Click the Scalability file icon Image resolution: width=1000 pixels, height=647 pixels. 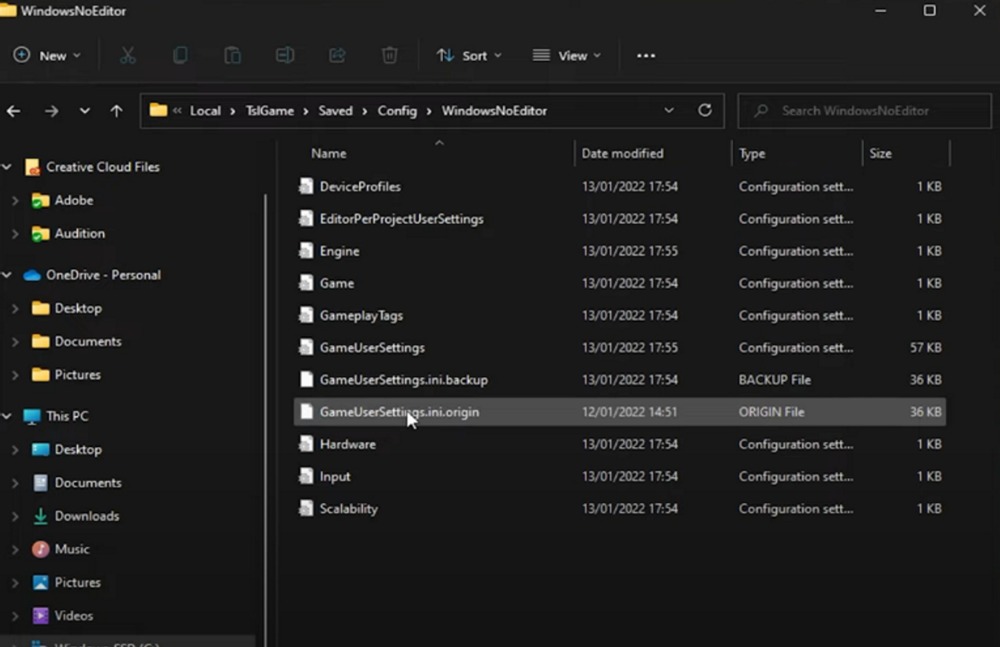coord(306,508)
